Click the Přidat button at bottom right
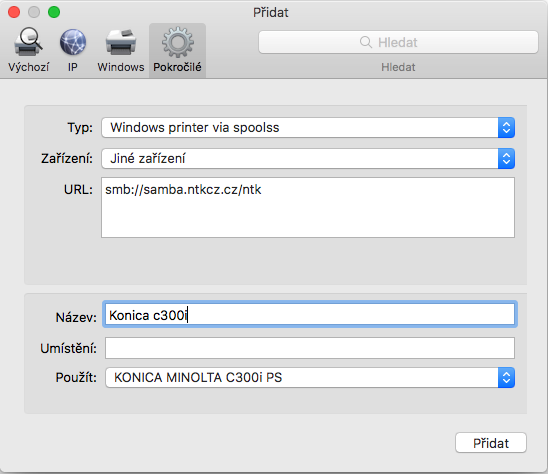Image resolution: width=548 pixels, height=474 pixels. click(x=491, y=443)
